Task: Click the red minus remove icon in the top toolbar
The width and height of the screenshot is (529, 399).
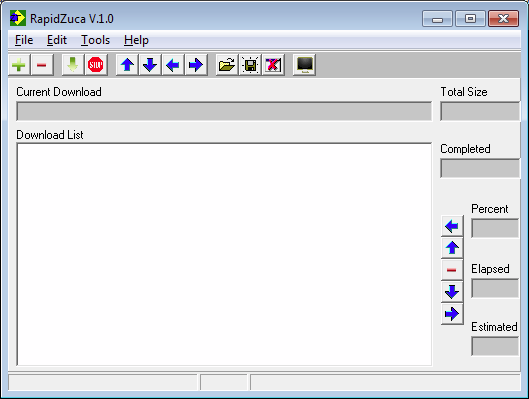Action: pos(42,65)
